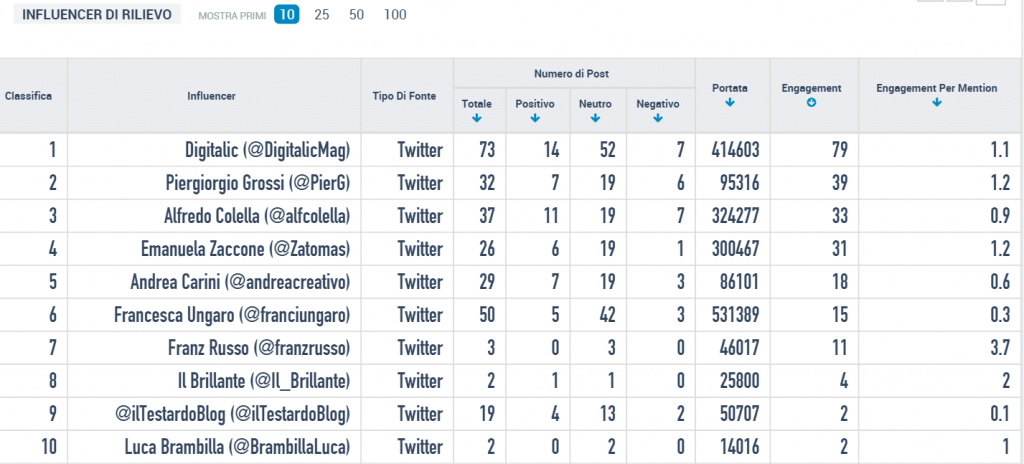The width and height of the screenshot is (1024, 464).
Task: Sort by Positivo column arrow
Action: (x=535, y=118)
